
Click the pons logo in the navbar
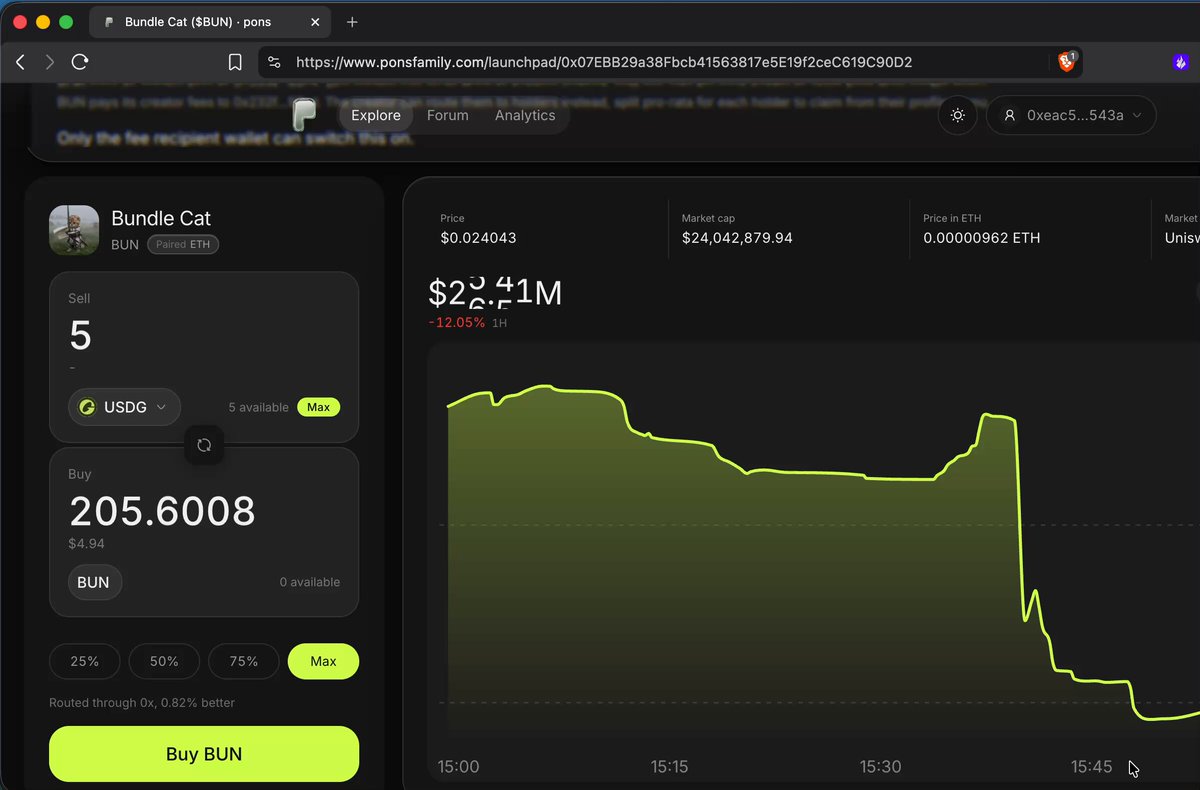[305, 115]
